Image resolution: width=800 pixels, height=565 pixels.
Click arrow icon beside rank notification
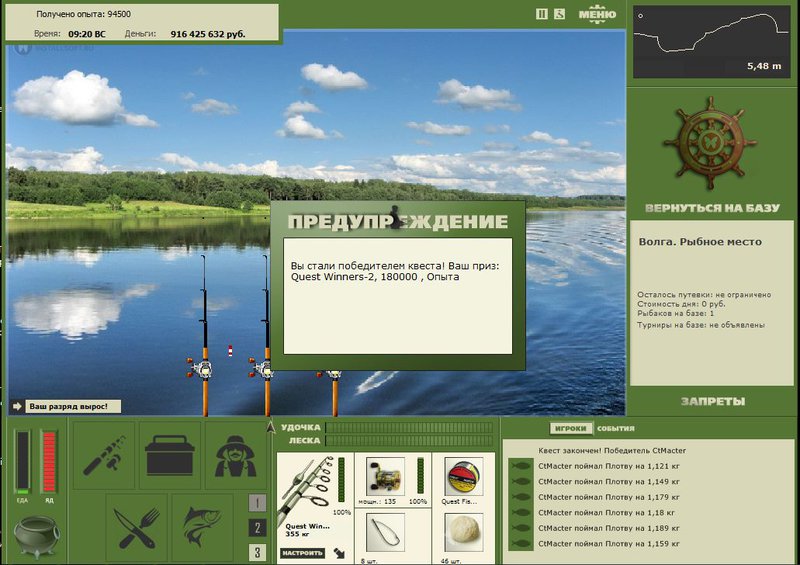[x=17, y=407]
